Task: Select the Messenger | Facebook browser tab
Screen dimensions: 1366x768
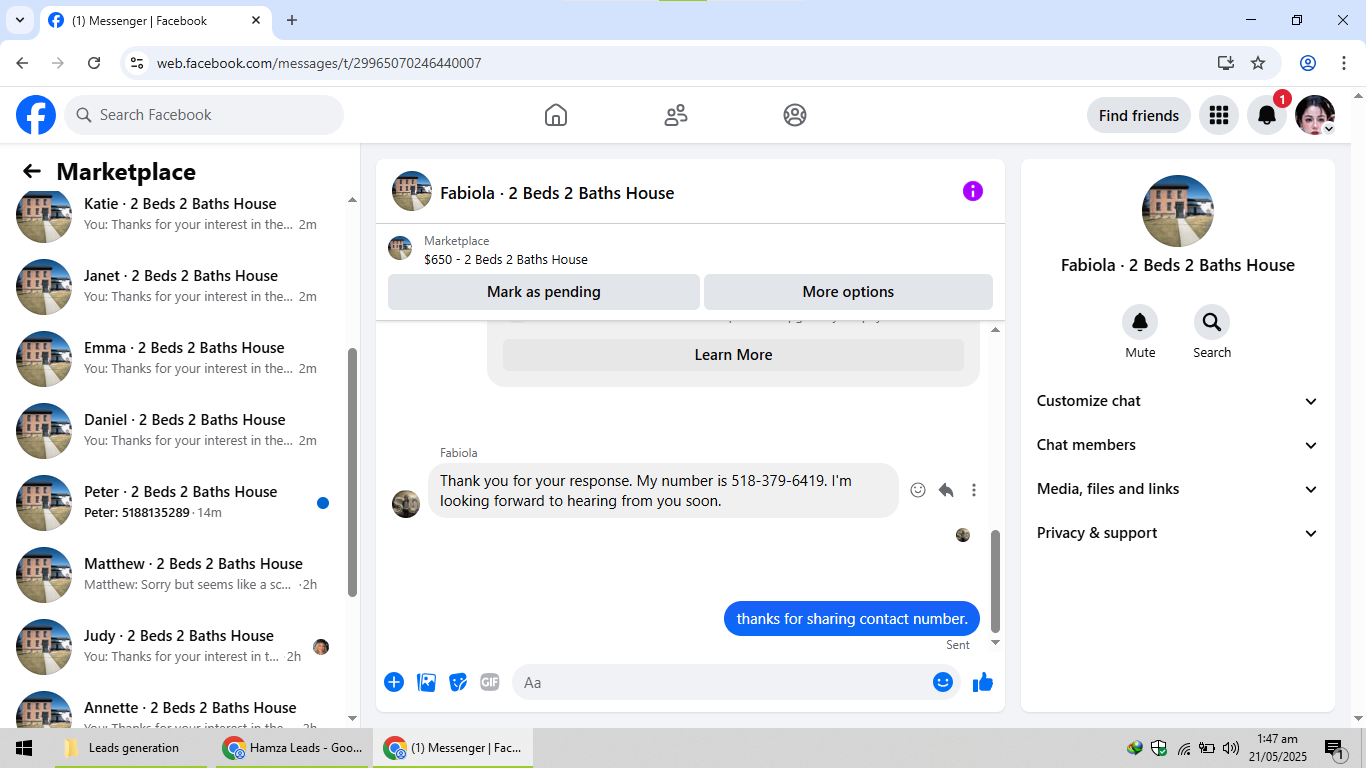Action: (158, 21)
